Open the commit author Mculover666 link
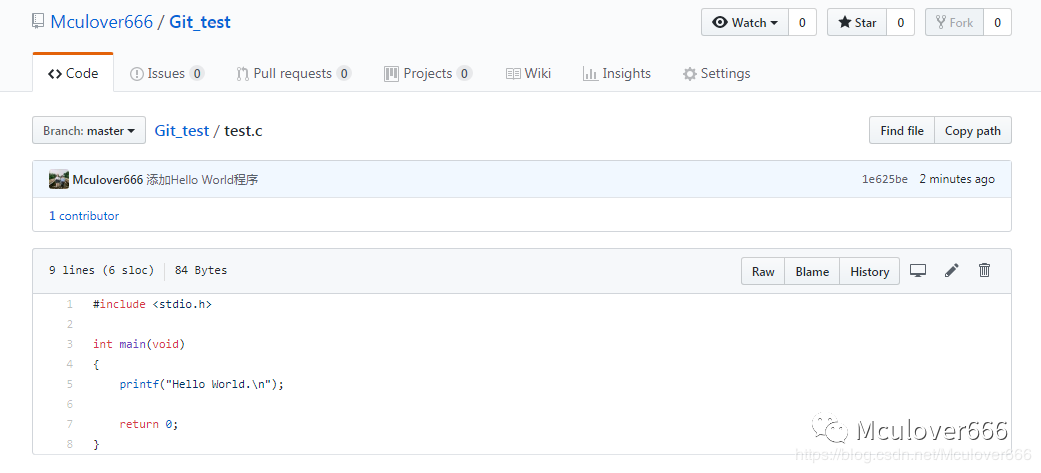Image resolution: width=1041 pixels, height=473 pixels. (x=108, y=179)
